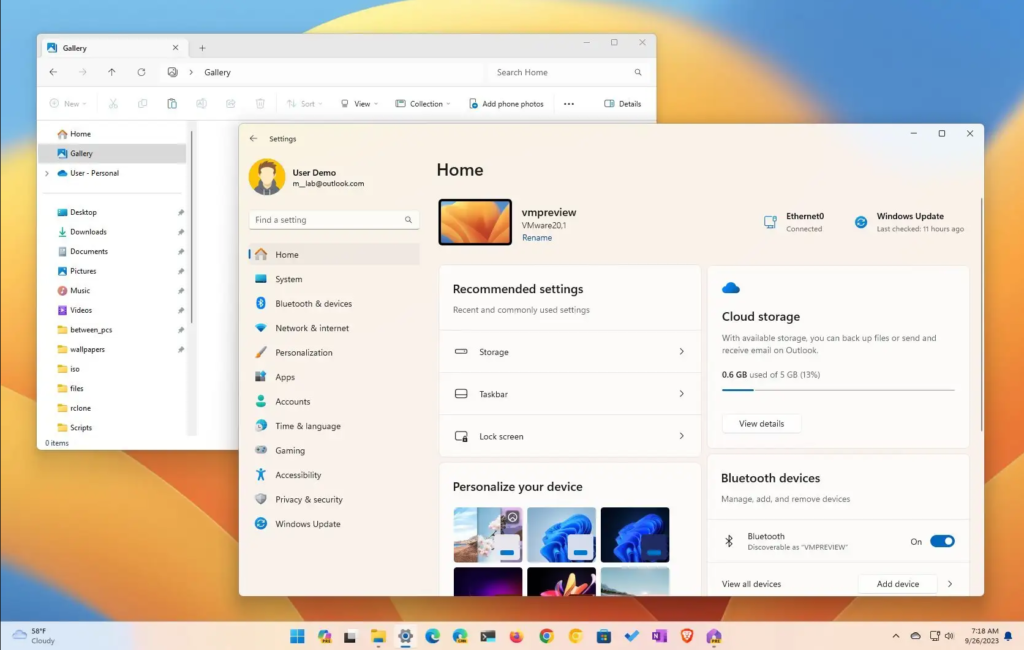Click the cloud storage usage progress bar
The width and height of the screenshot is (1024, 650).
coord(838,390)
